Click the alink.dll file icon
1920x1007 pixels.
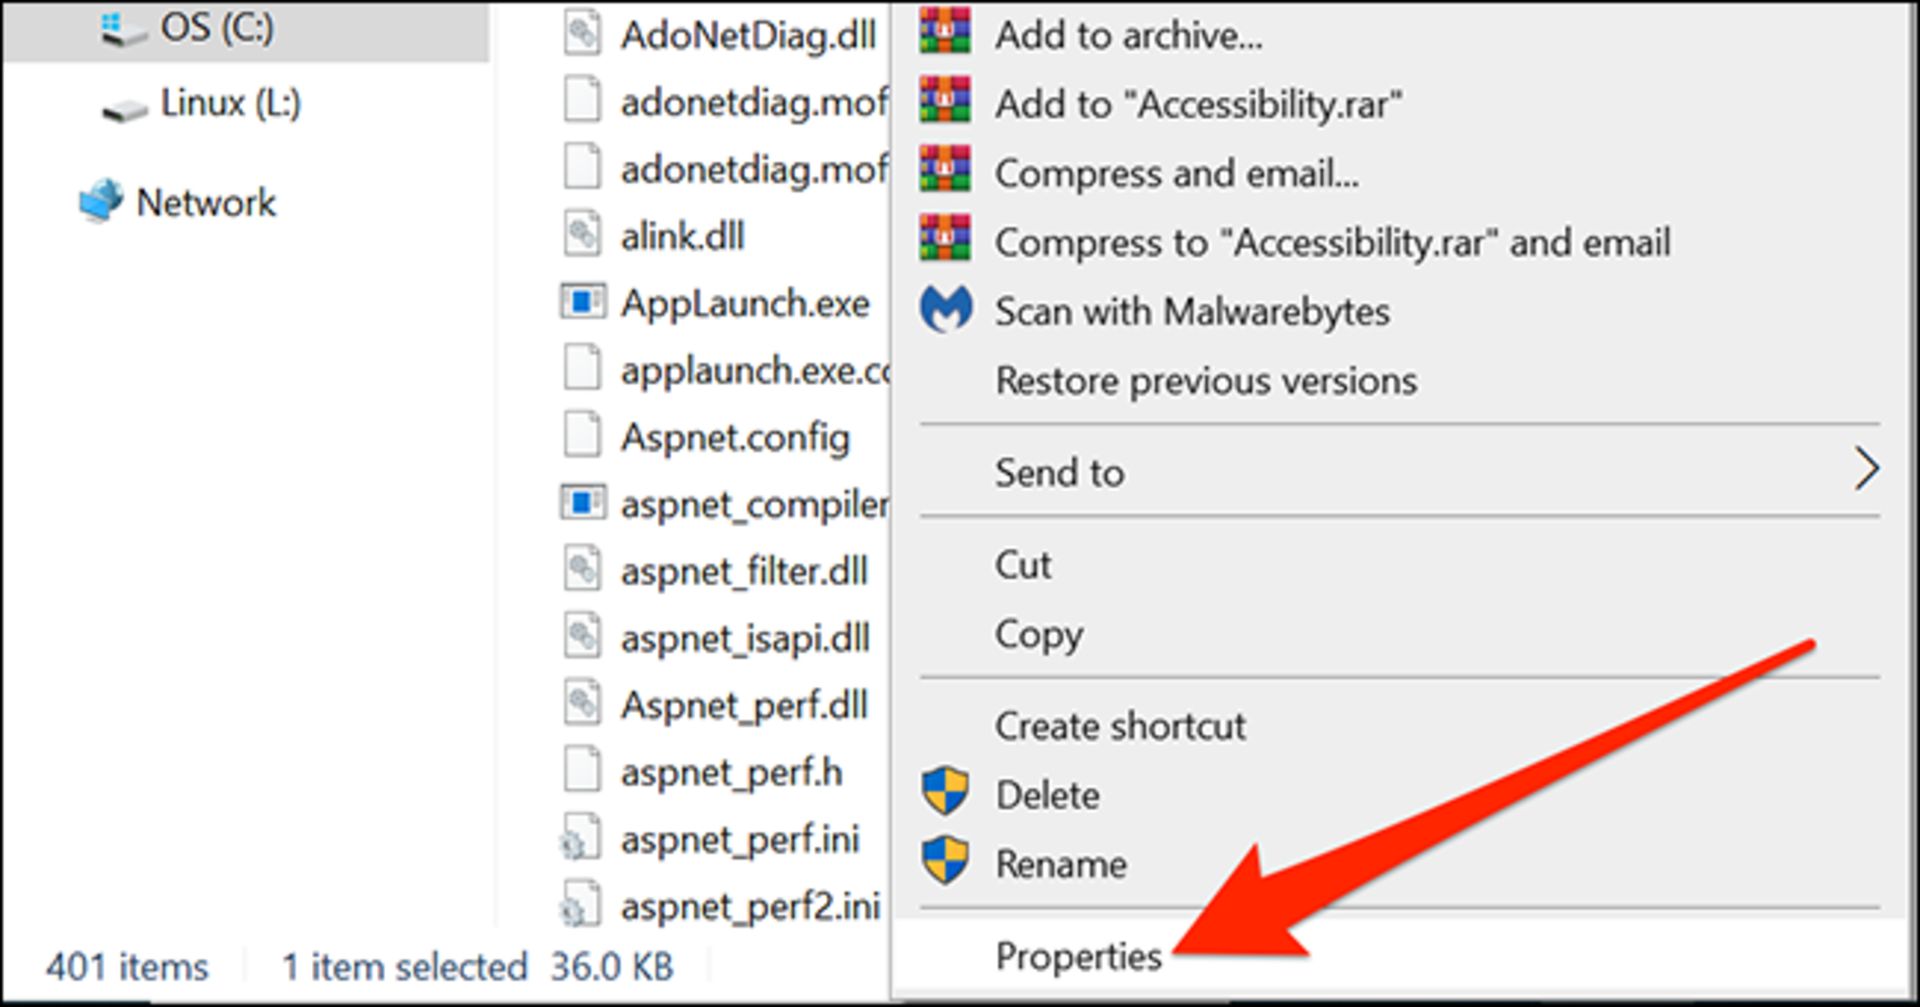pyautogui.click(x=582, y=235)
